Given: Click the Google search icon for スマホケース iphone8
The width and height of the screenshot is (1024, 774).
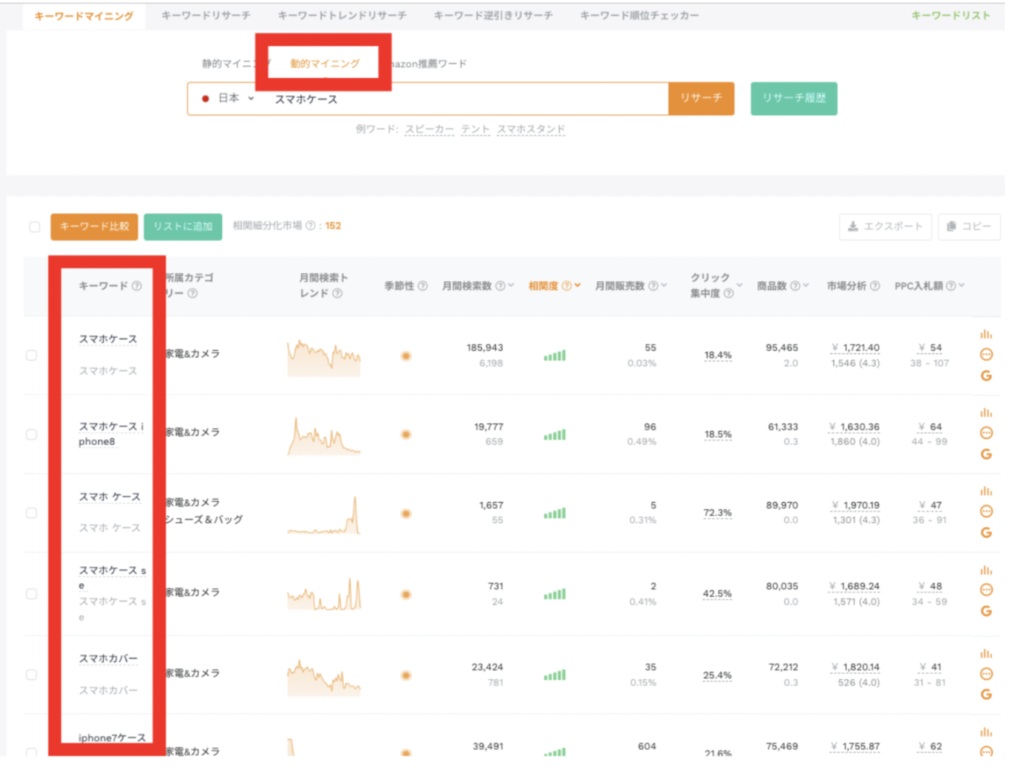Looking at the screenshot, I should click(x=986, y=454).
